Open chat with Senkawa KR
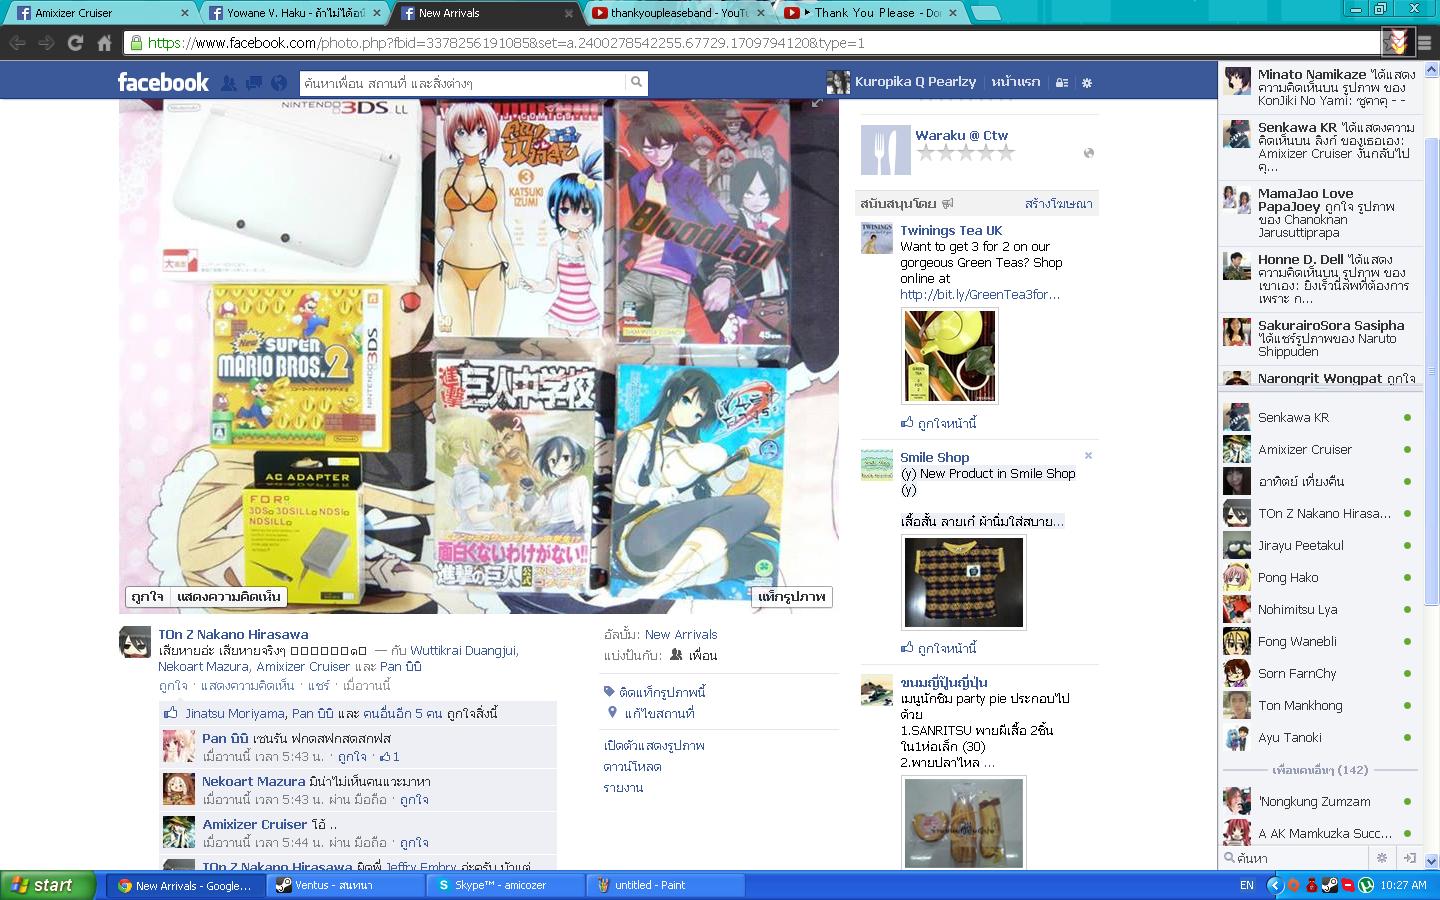 pos(1318,417)
